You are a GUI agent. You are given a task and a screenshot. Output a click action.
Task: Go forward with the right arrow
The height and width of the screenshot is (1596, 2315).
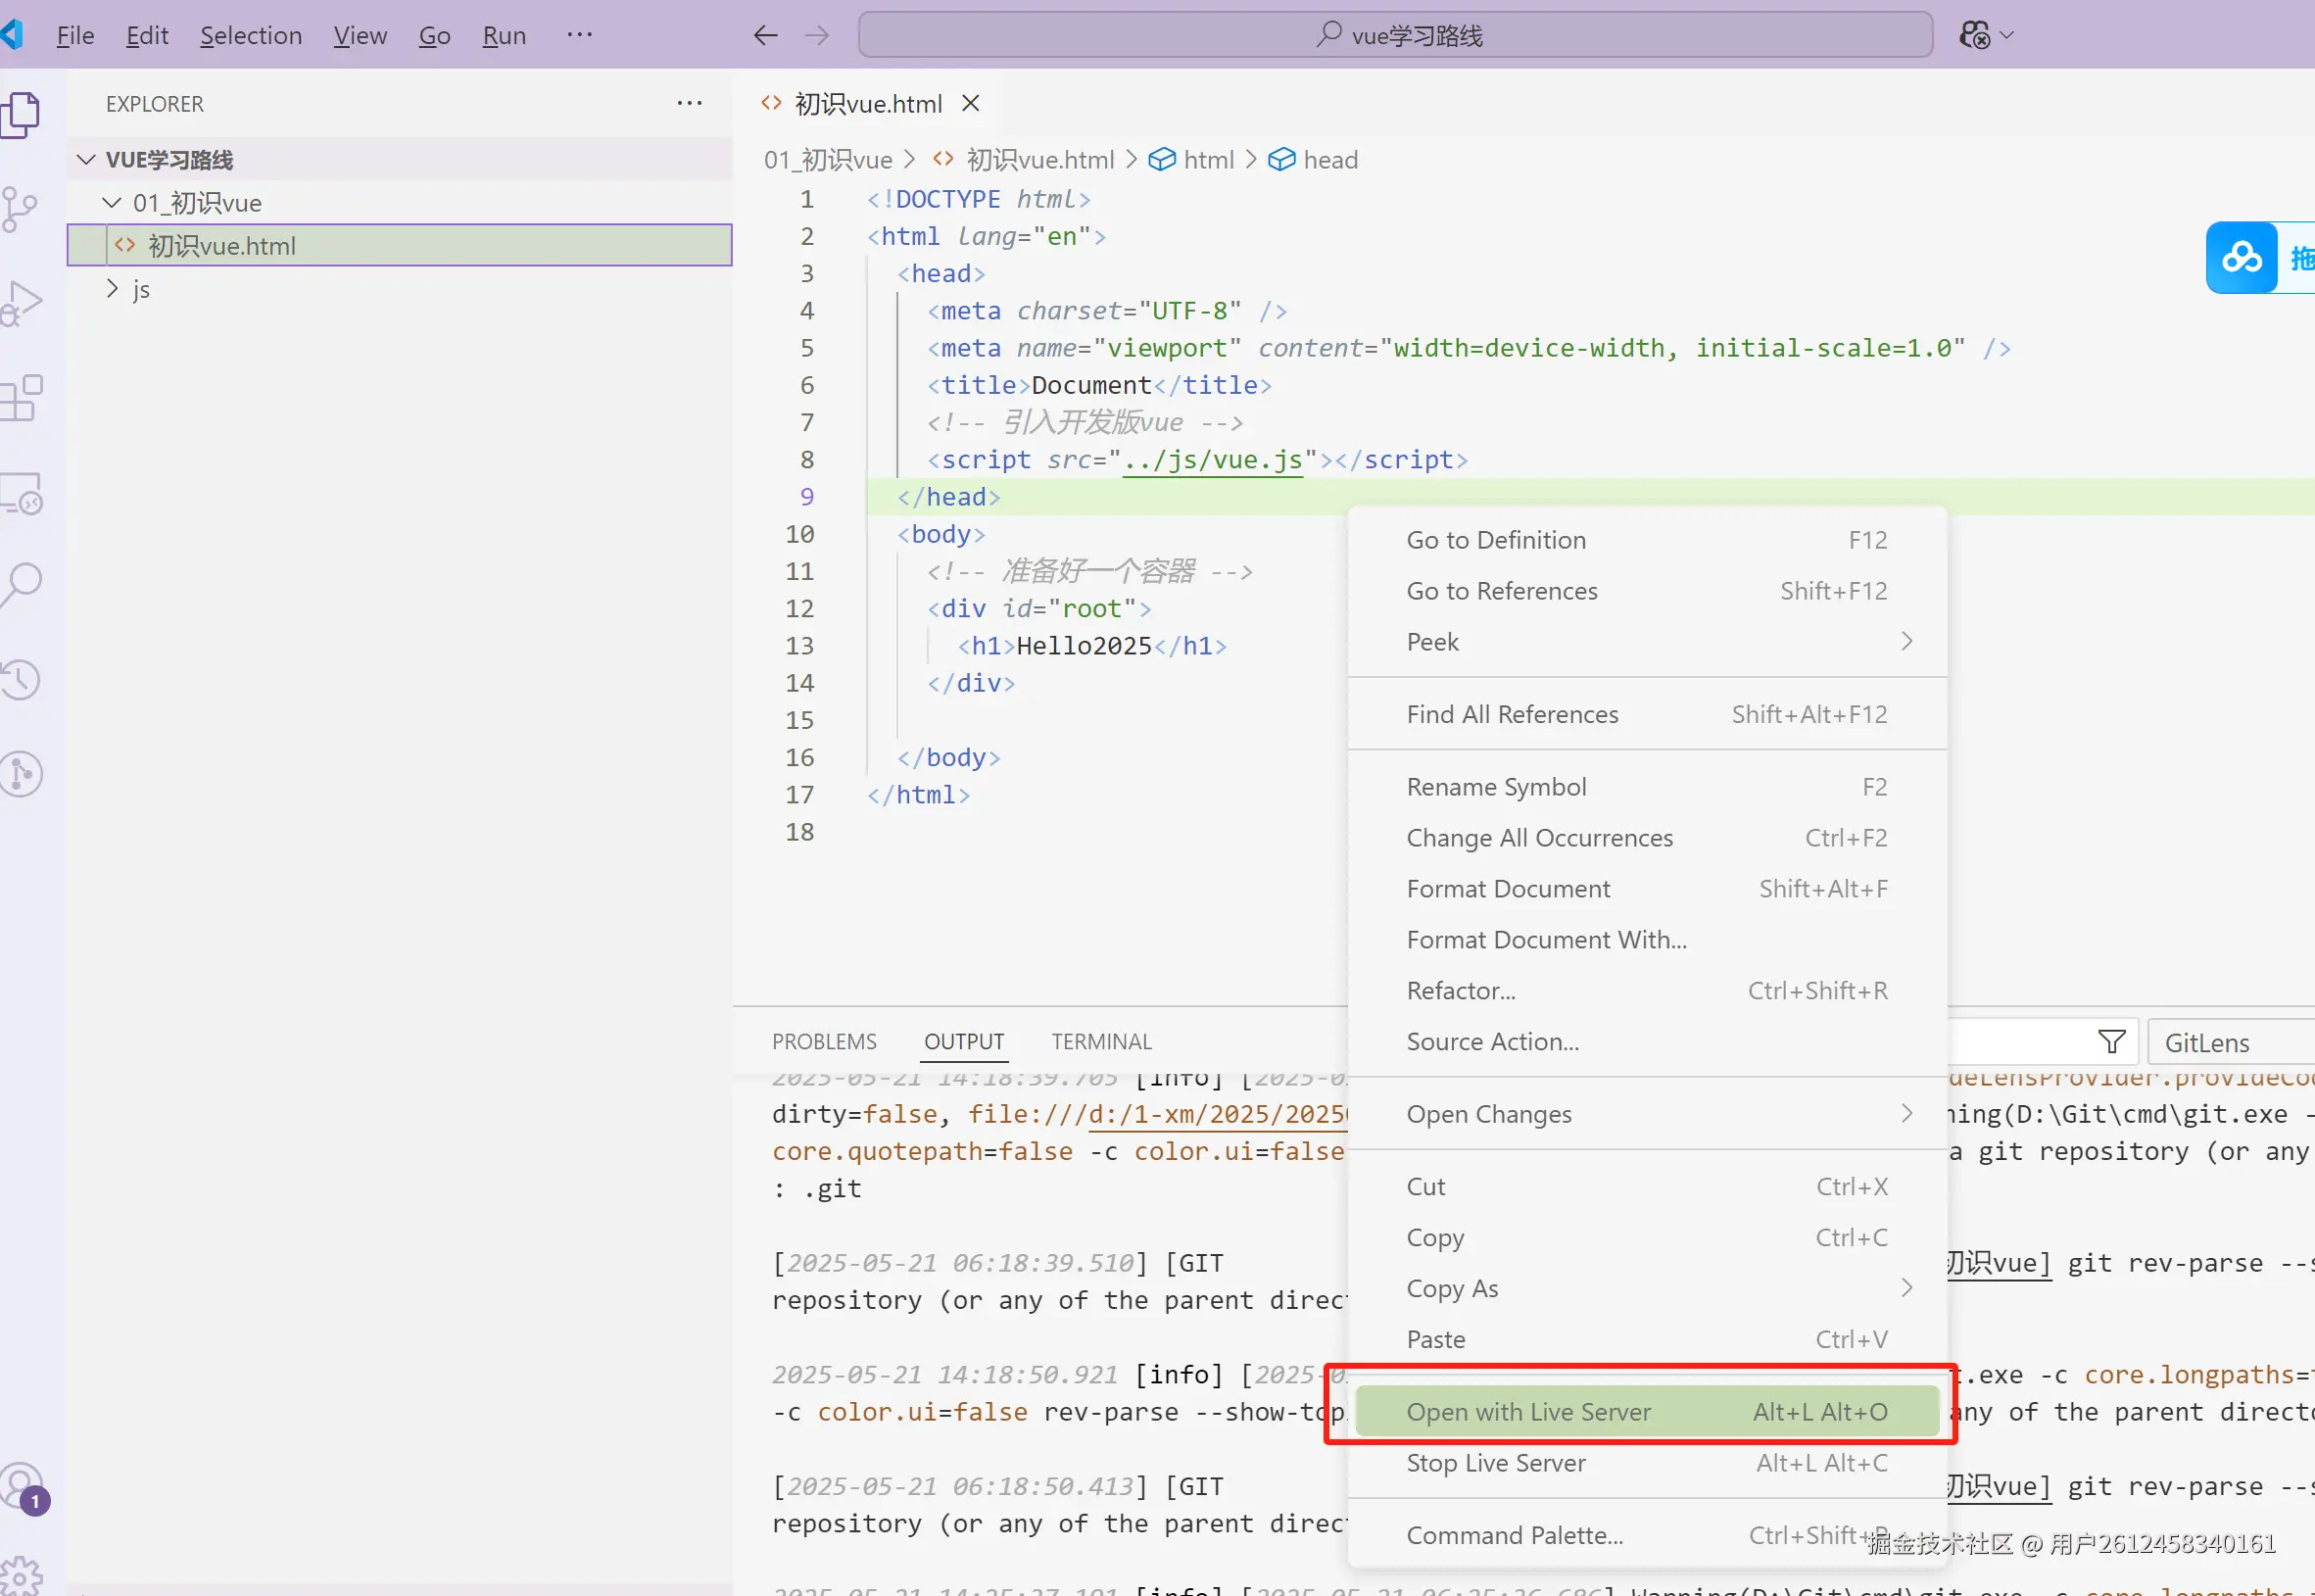(x=817, y=36)
